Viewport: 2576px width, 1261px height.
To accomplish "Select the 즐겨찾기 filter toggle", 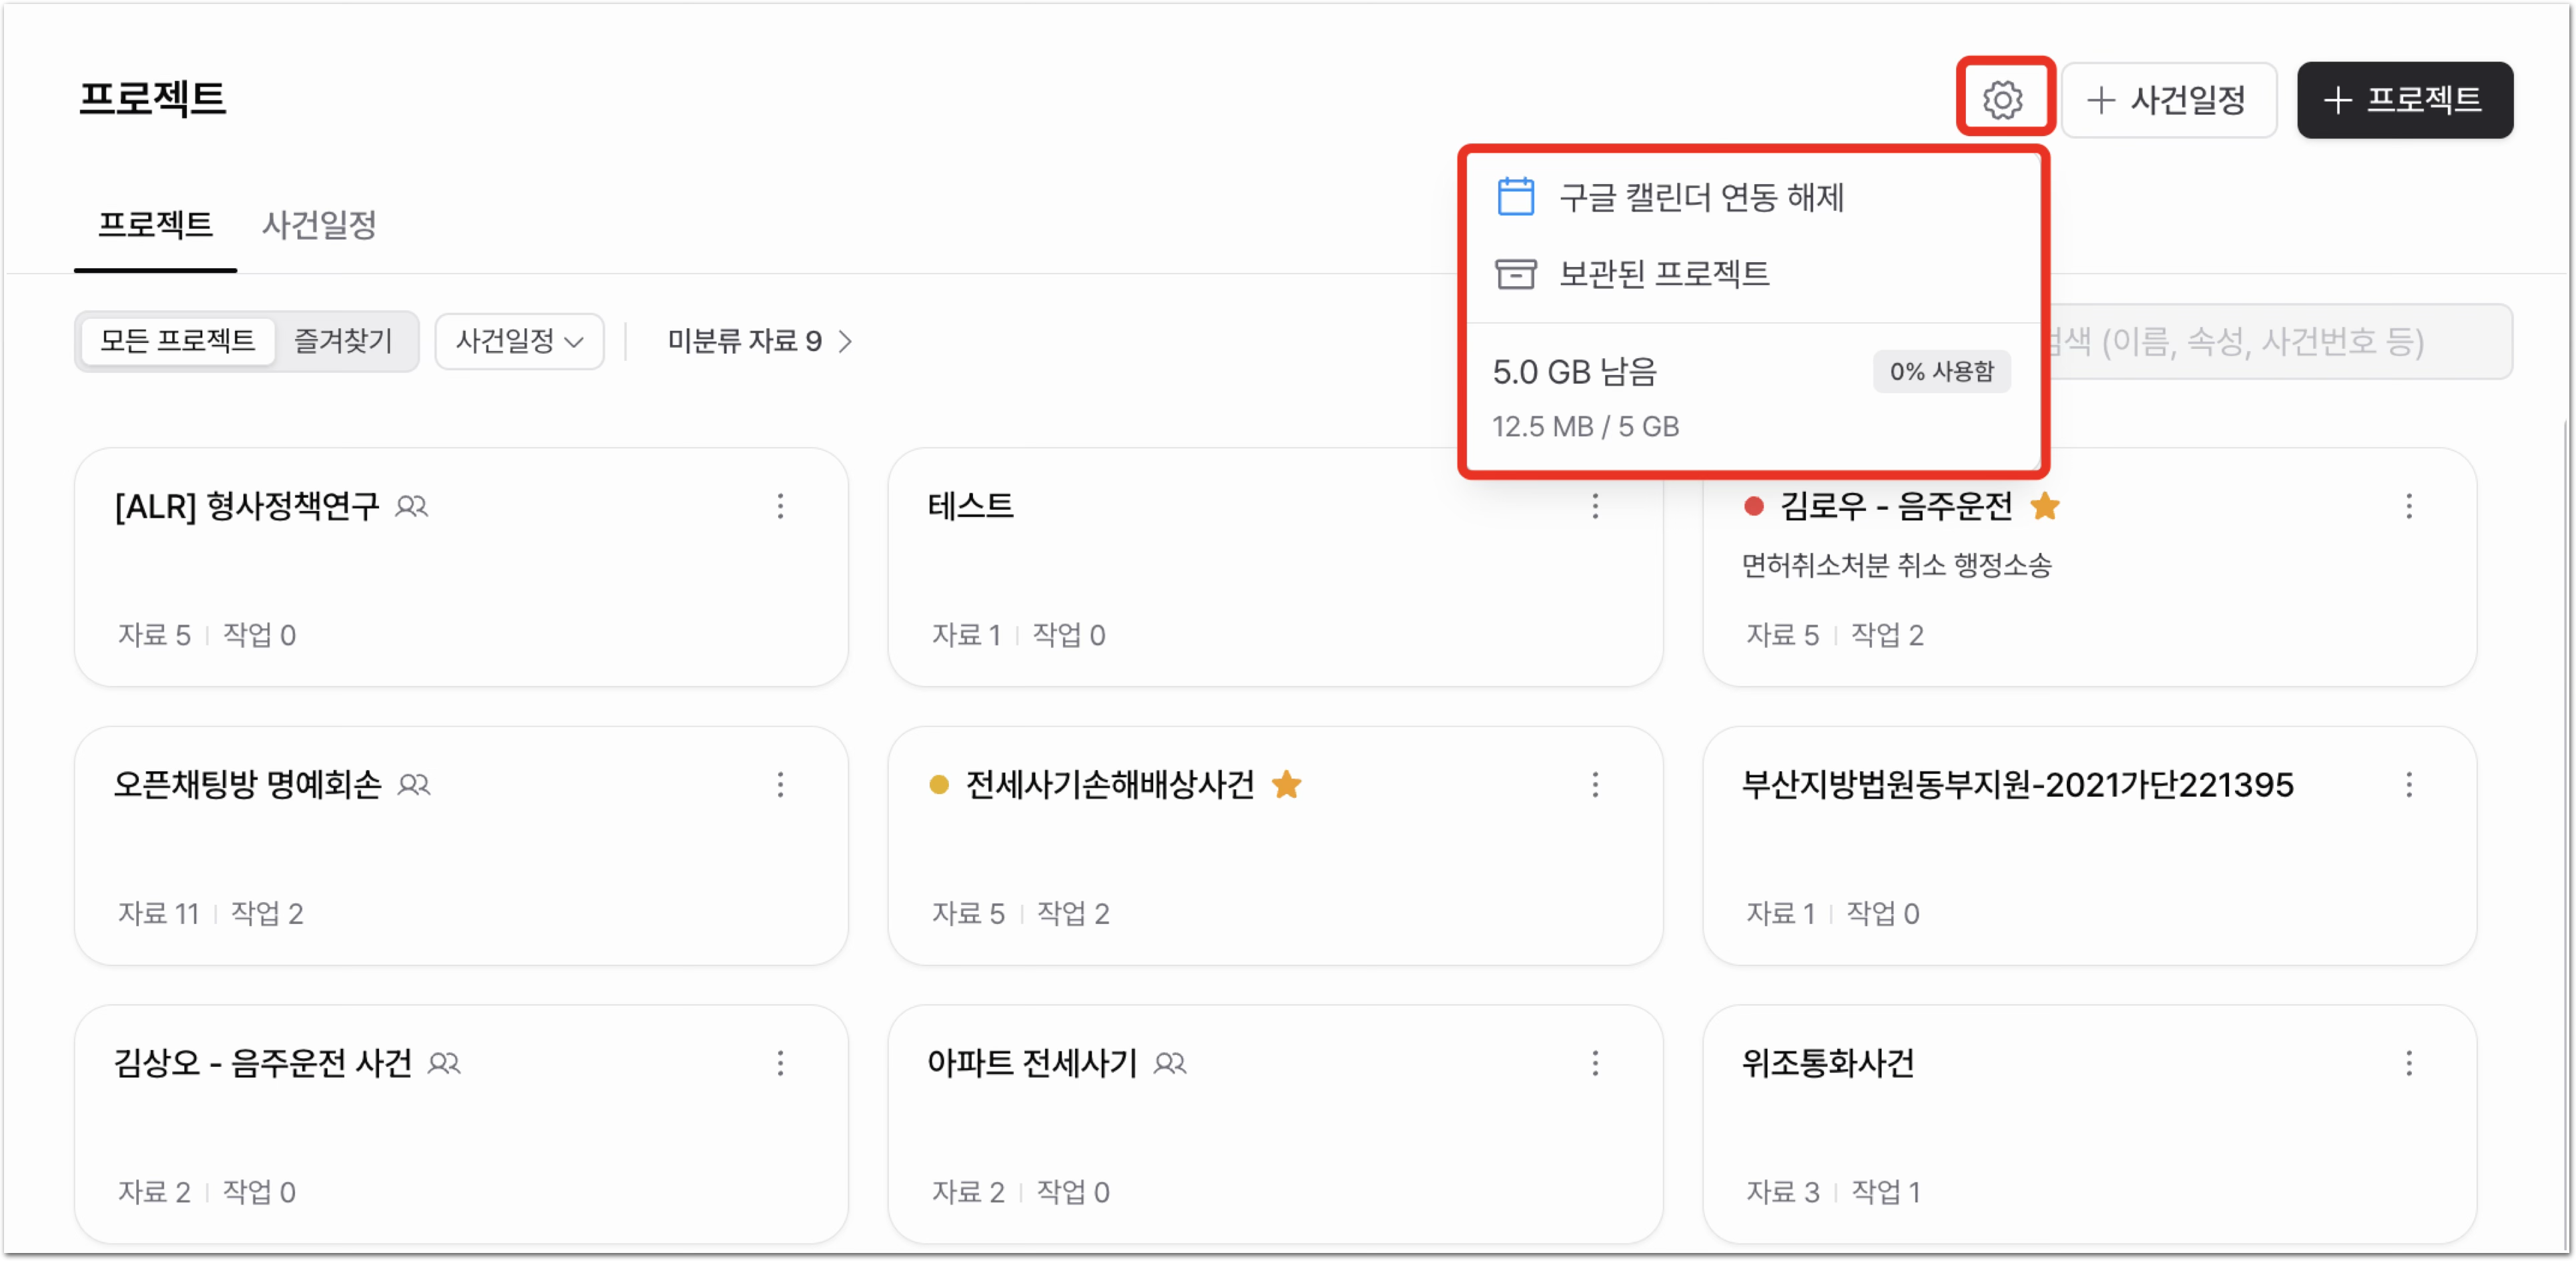I will [343, 341].
